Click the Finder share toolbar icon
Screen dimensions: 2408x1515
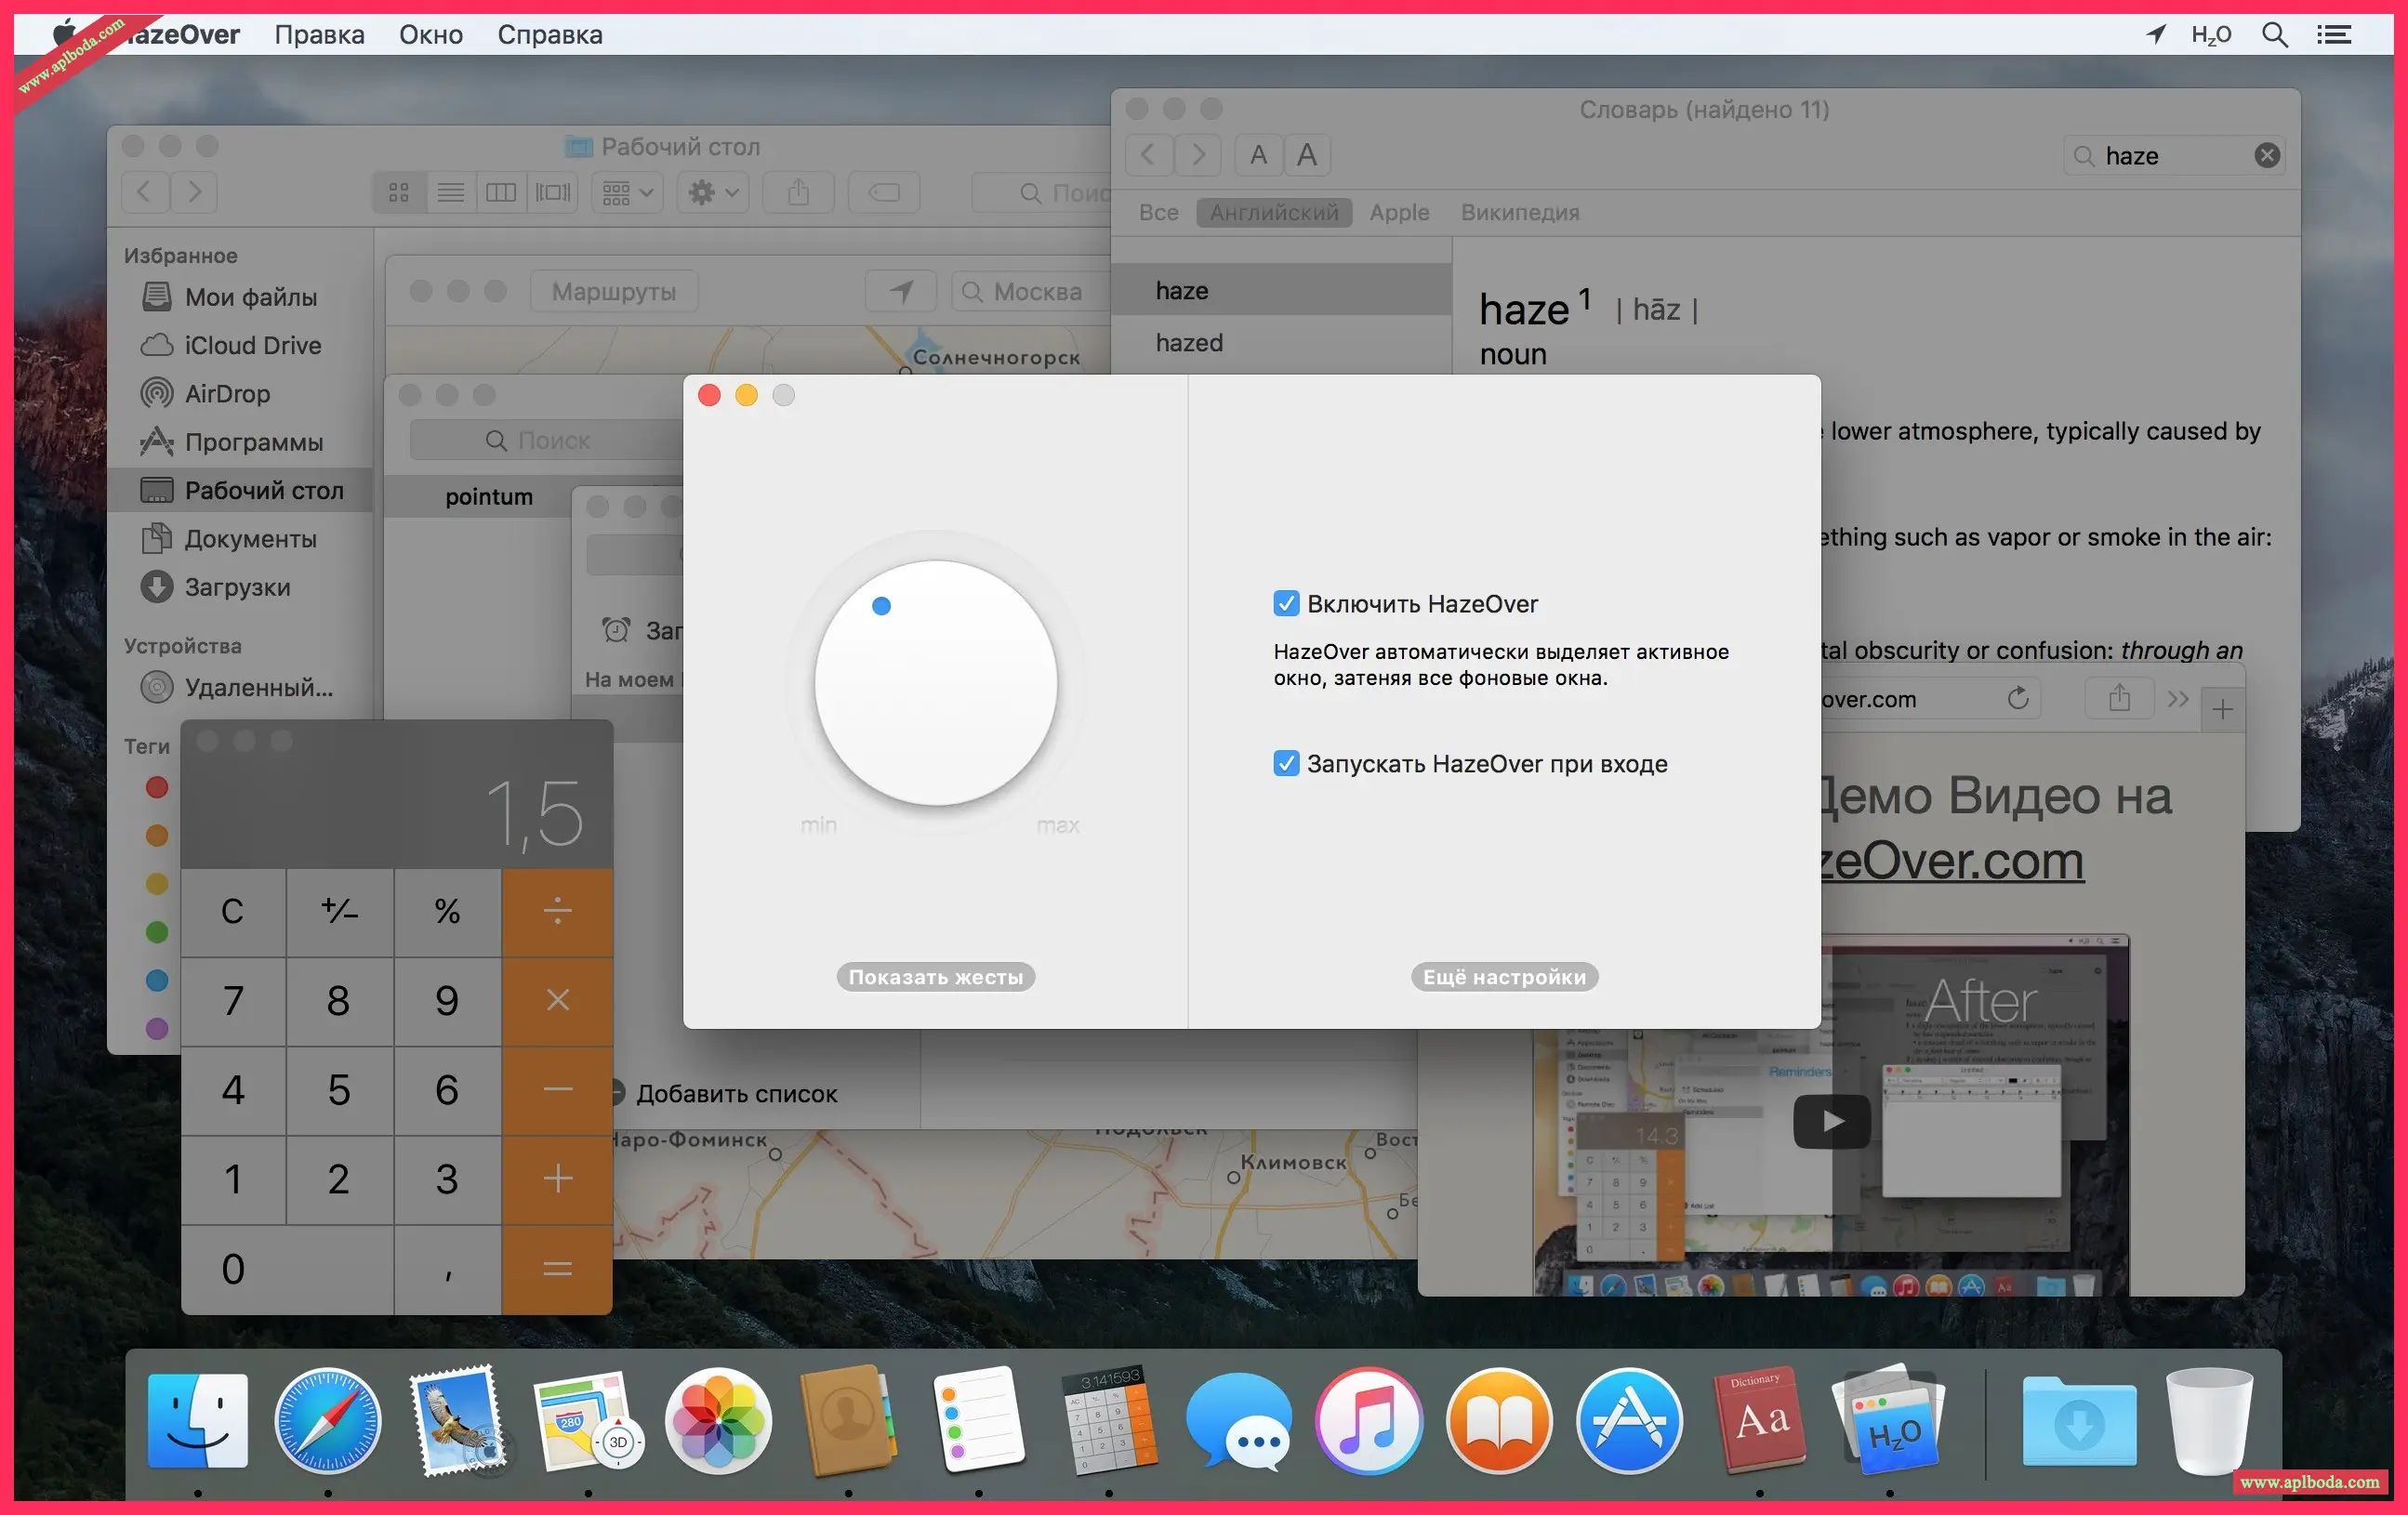[798, 192]
